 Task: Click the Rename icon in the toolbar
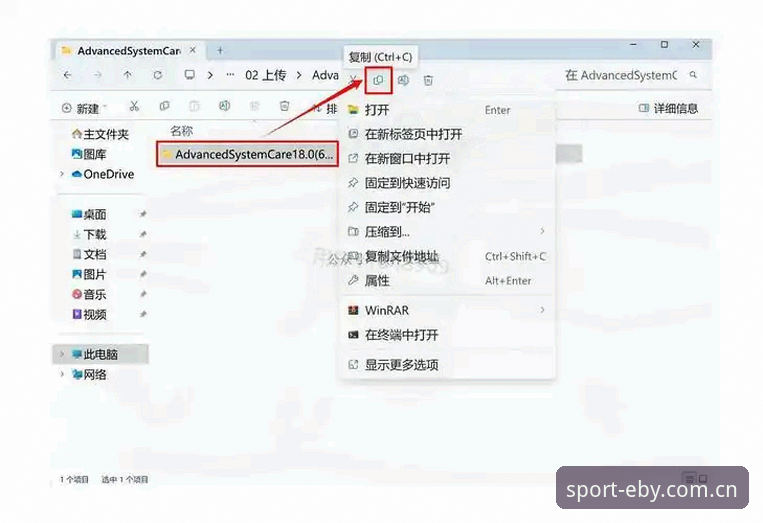click(x=224, y=106)
